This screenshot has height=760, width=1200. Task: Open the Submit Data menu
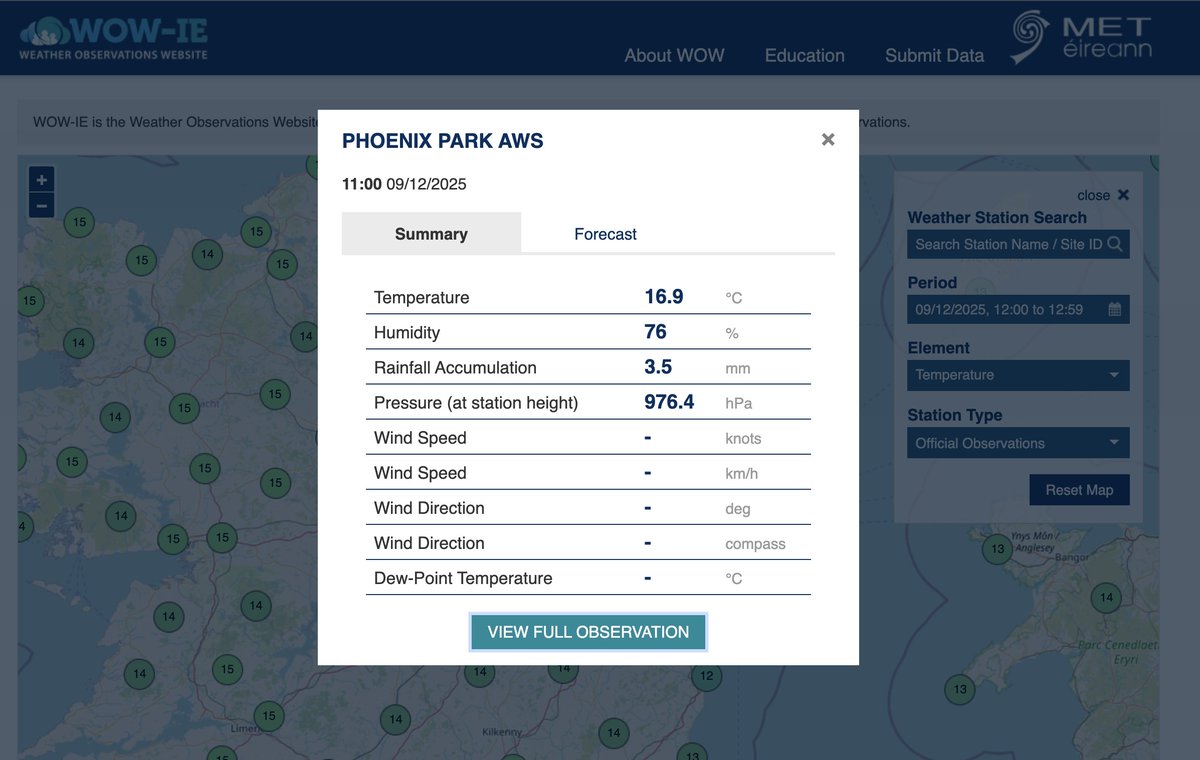tap(934, 56)
